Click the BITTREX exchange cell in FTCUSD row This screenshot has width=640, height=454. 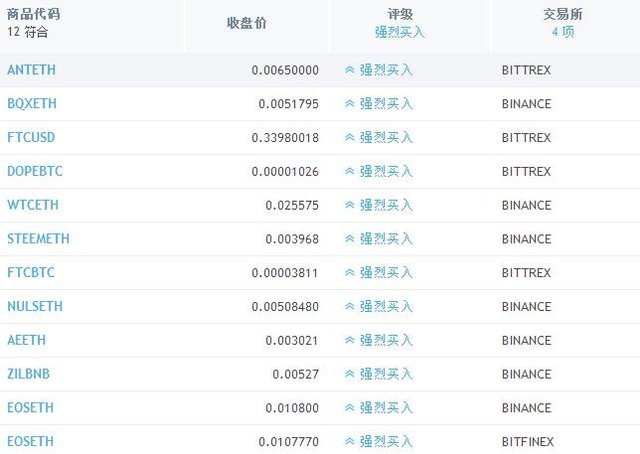(527, 138)
